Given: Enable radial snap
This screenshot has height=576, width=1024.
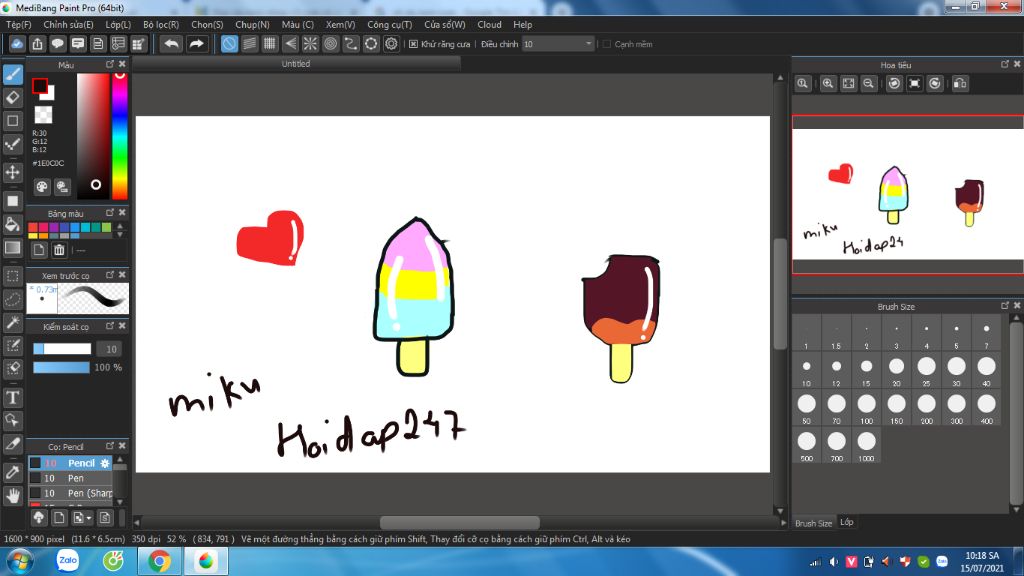Looking at the screenshot, I should [x=310, y=44].
